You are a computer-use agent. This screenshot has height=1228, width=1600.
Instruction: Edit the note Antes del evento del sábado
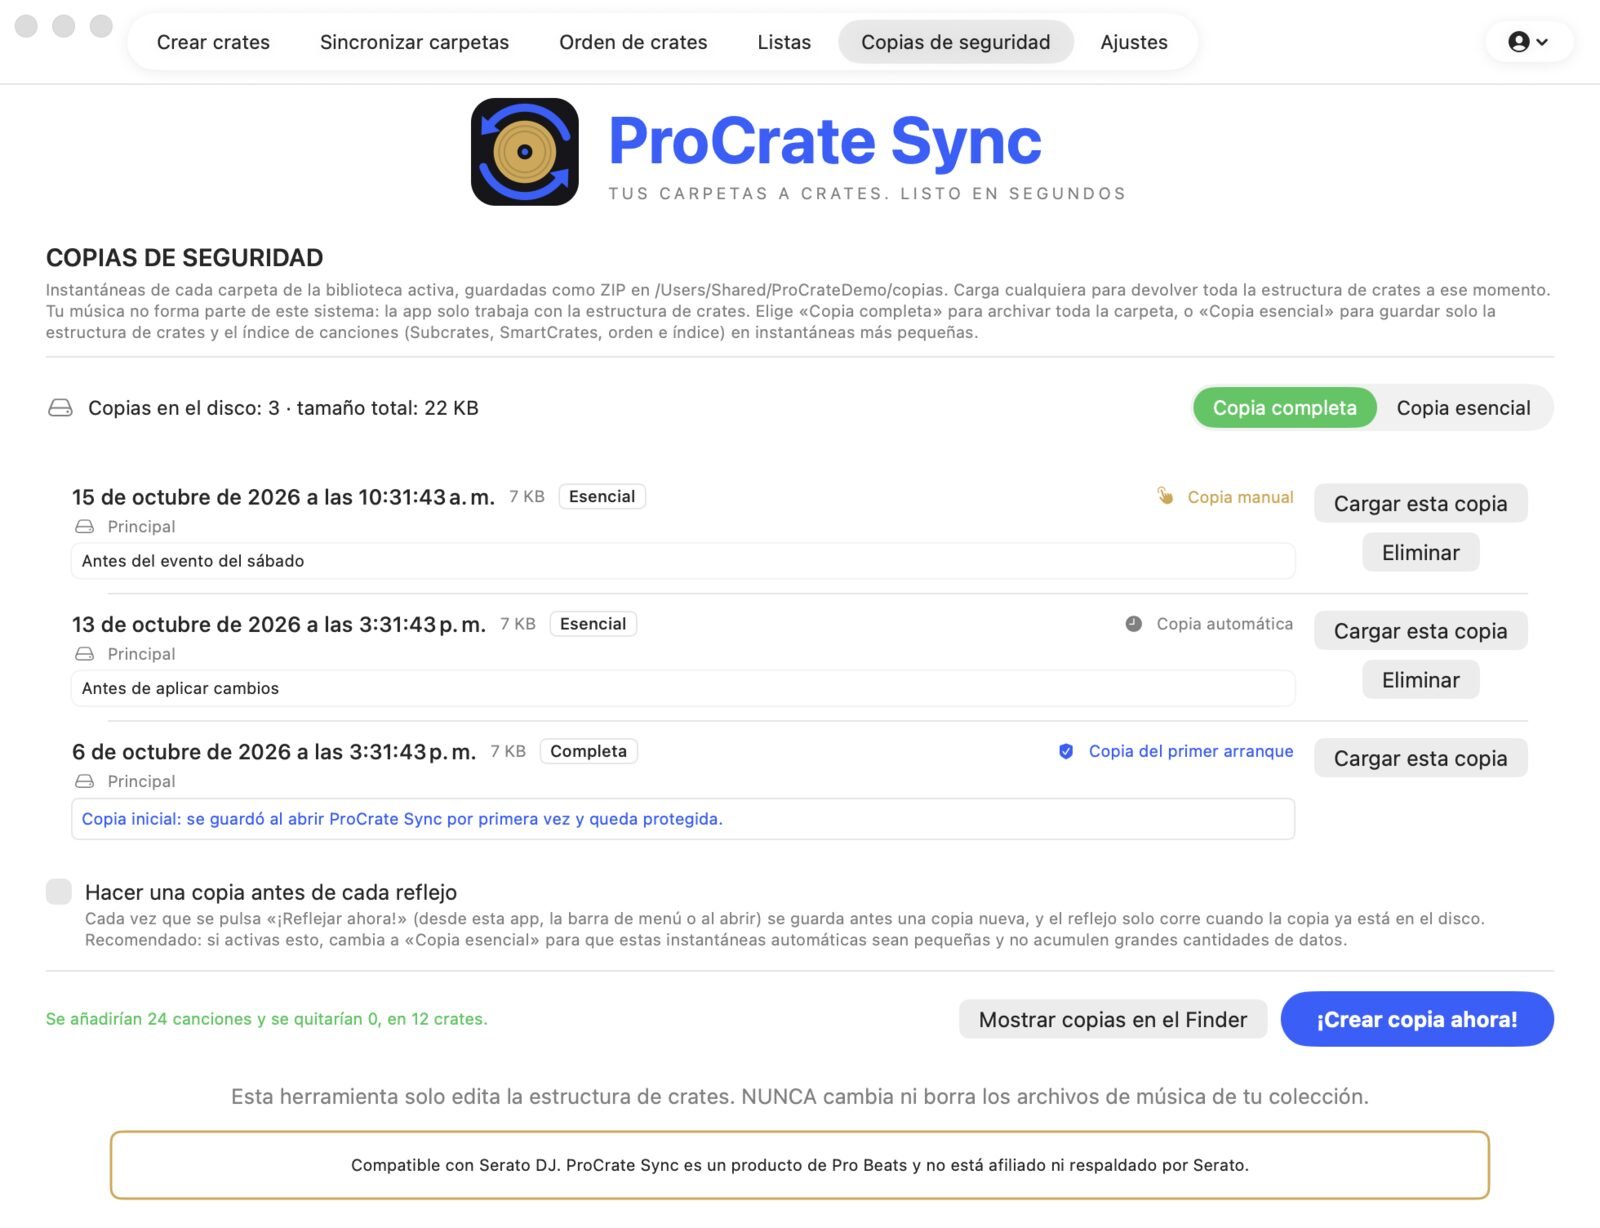tap(683, 561)
